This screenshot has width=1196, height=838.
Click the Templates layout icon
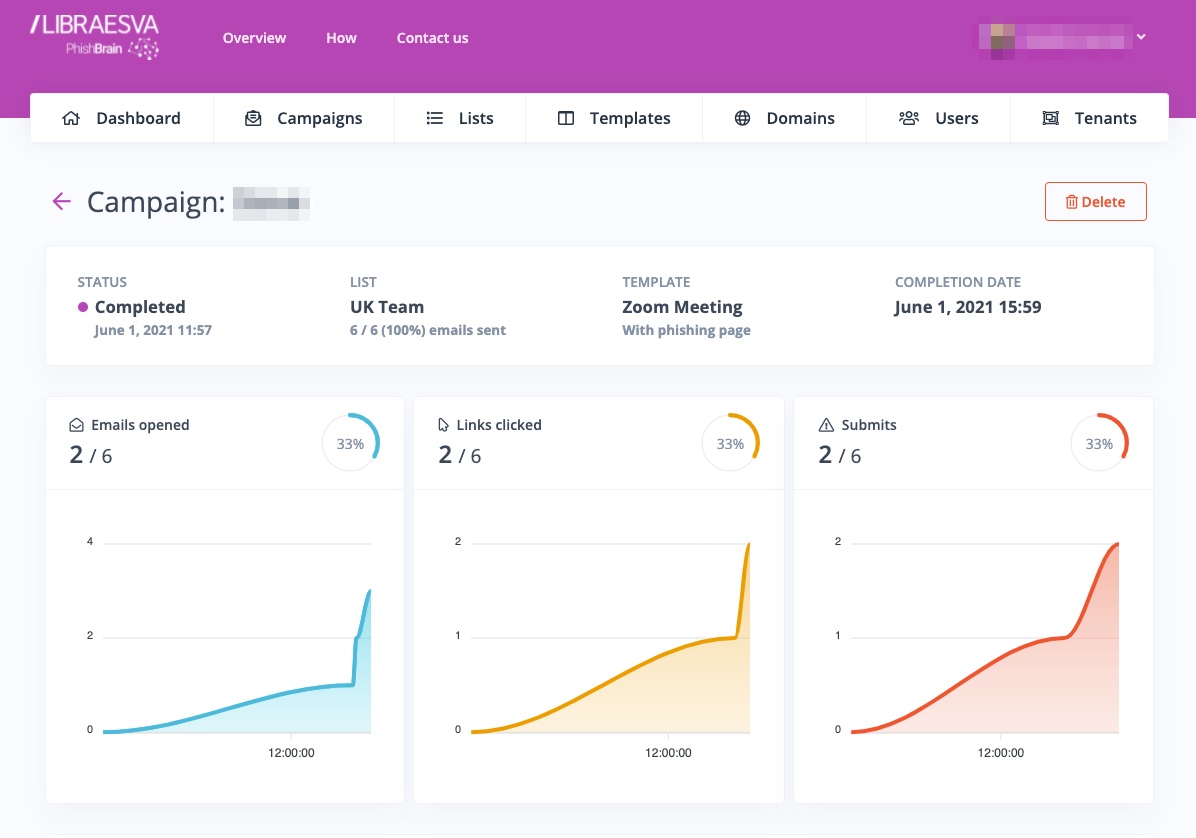[x=566, y=118]
